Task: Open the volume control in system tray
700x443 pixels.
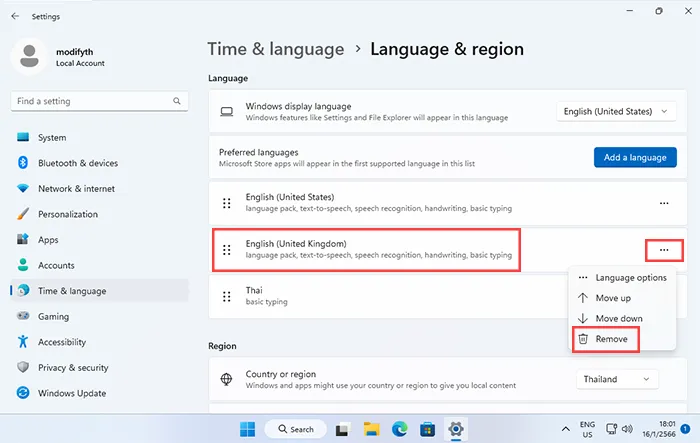Action: (627, 429)
